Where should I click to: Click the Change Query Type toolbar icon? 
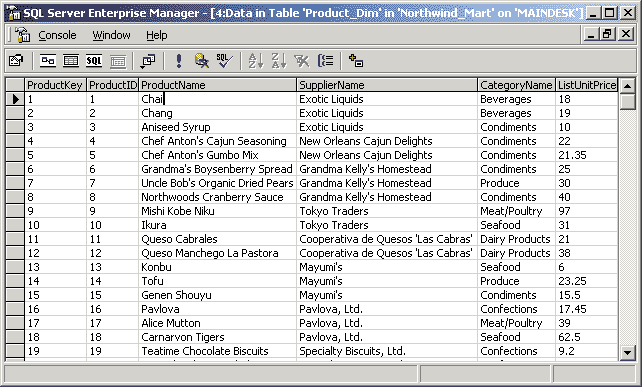(x=147, y=61)
